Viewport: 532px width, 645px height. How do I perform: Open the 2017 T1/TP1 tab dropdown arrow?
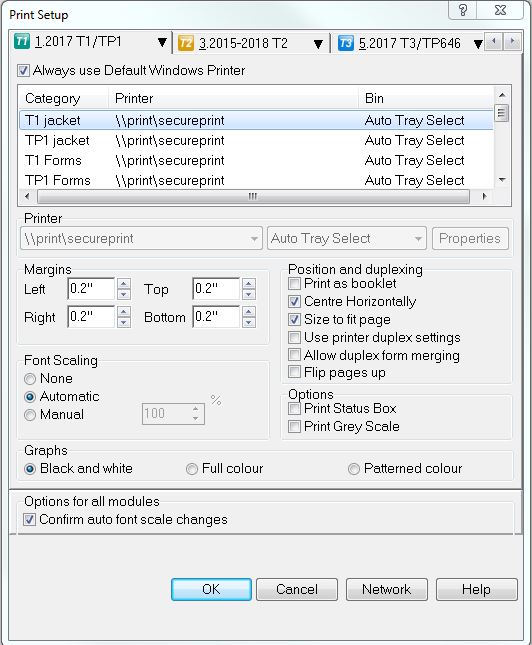coord(162,42)
